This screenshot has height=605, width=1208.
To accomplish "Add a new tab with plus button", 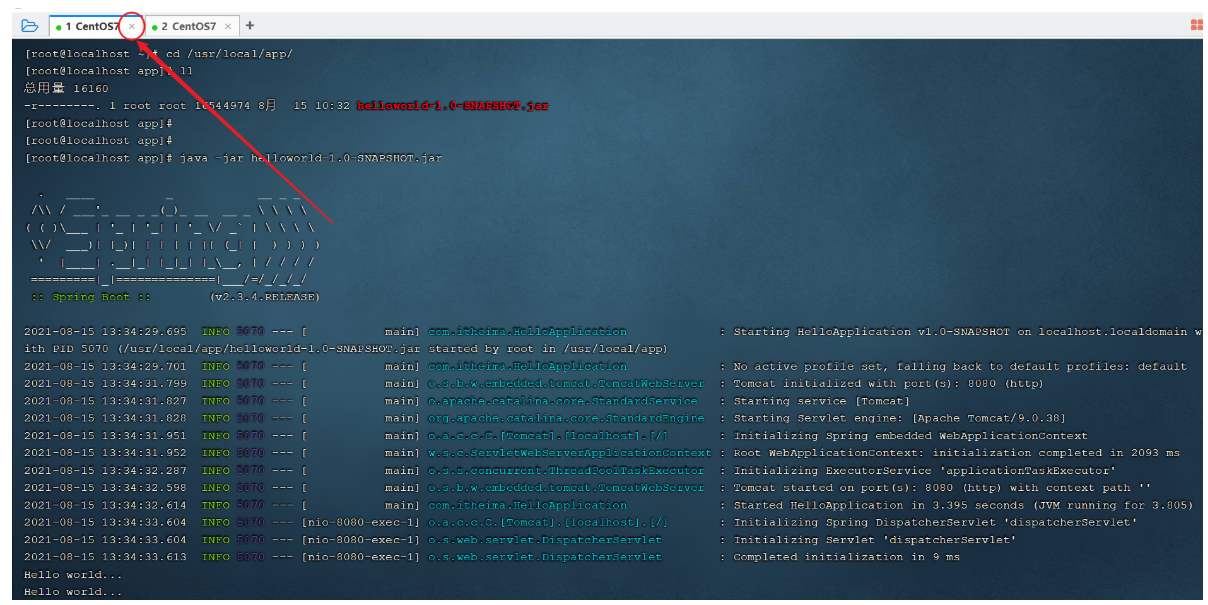I will point(250,26).
